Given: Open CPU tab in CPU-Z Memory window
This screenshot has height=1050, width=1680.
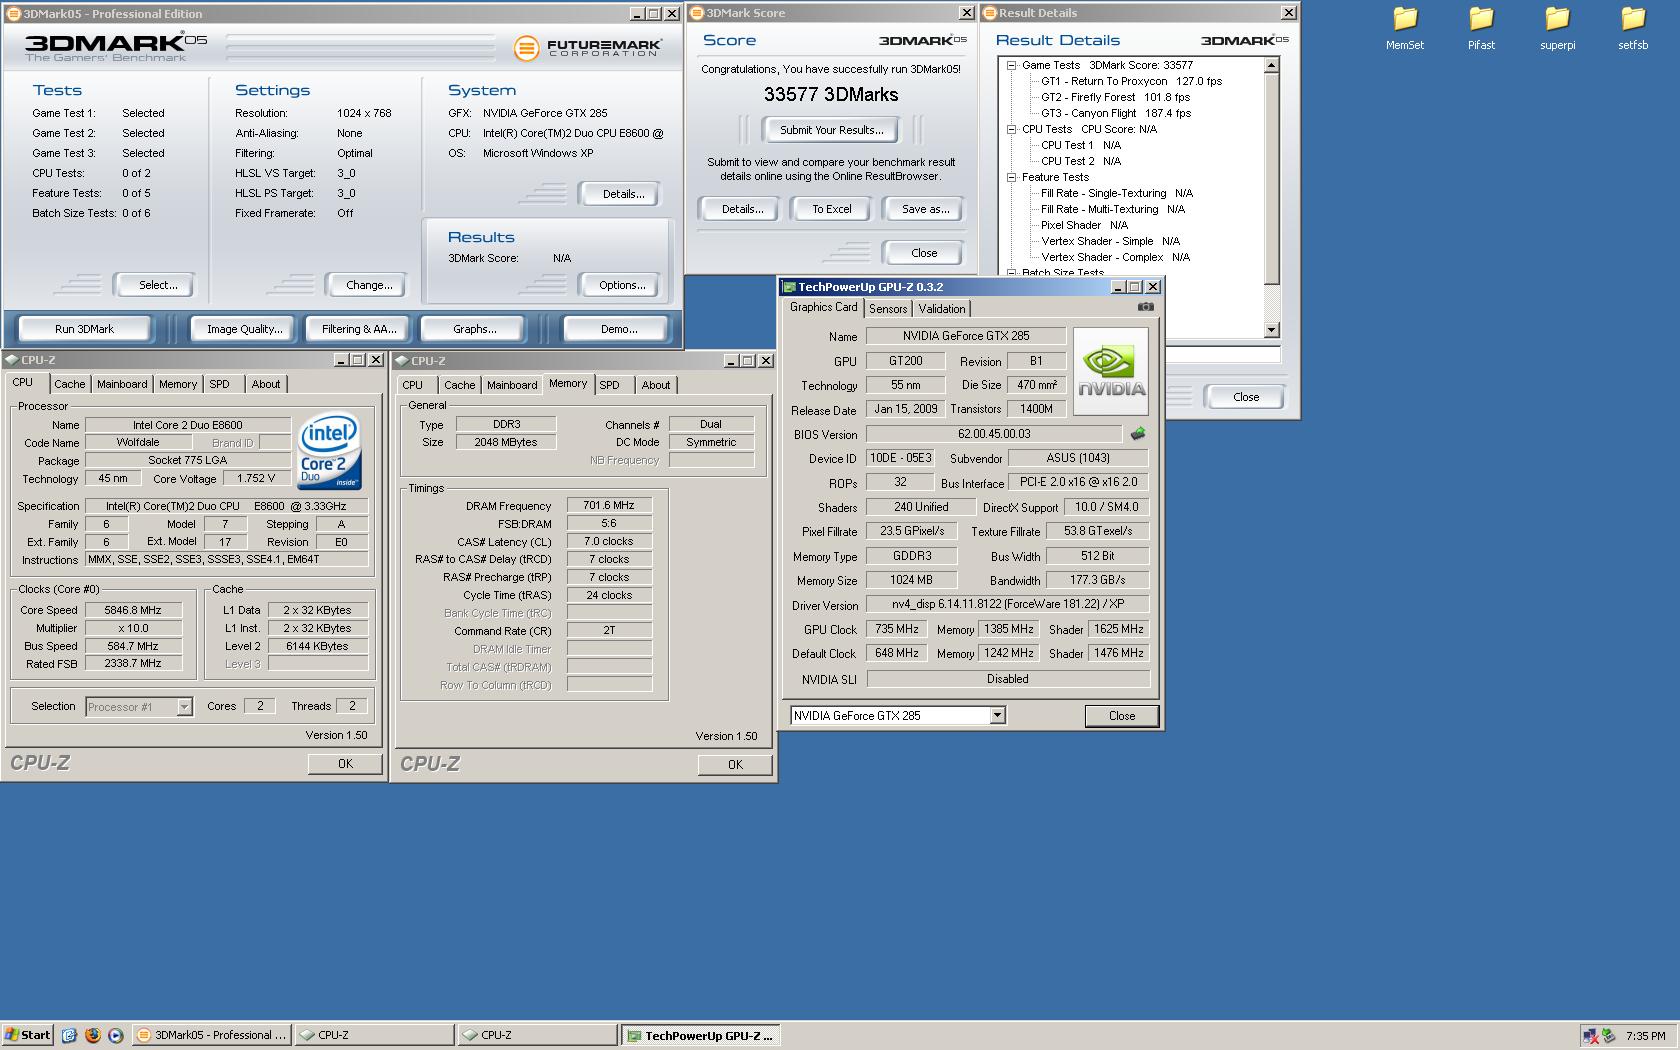Looking at the screenshot, I should 413,385.
